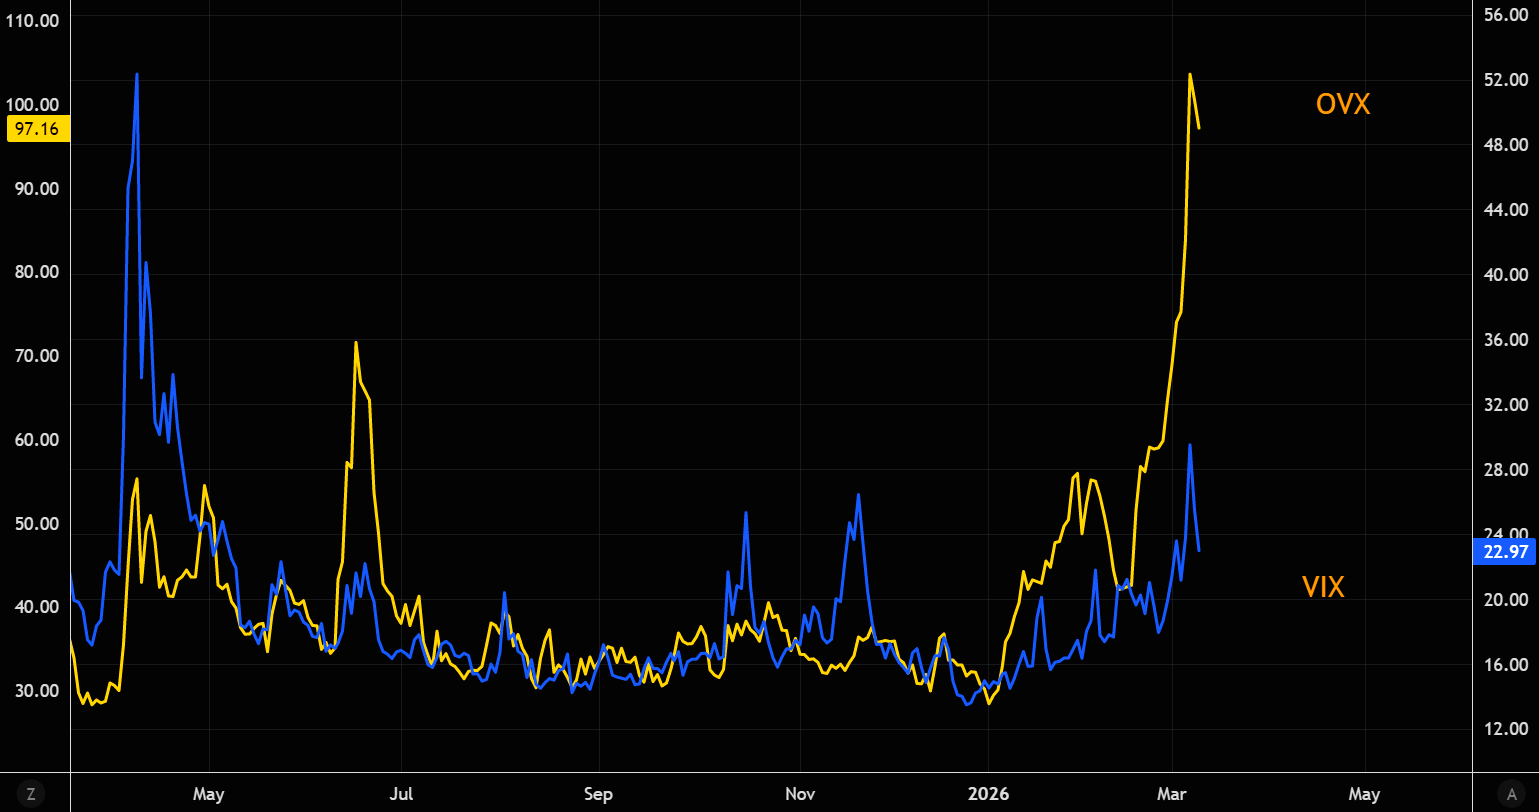Click the Sep label on time axis
This screenshot has width=1539, height=812.
coord(597,794)
